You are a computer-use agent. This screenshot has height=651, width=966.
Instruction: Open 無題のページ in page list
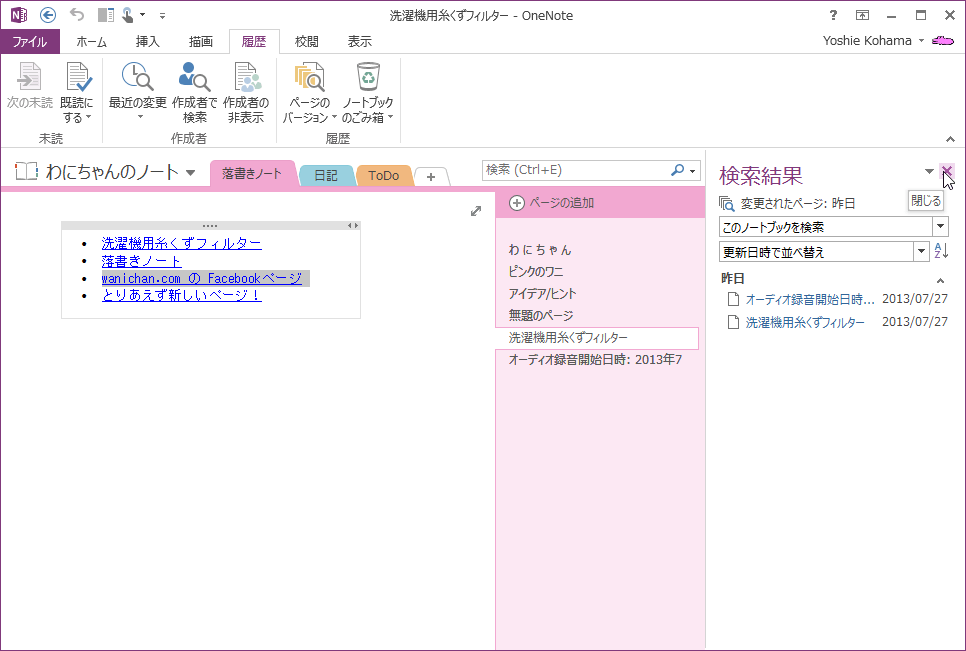(x=540, y=316)
